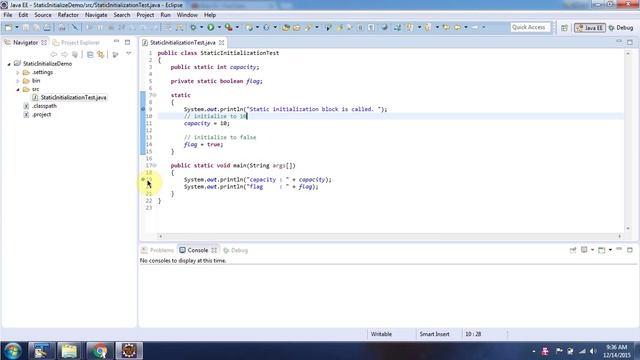
Task: Maximize the Navigator panel
Action: 127,42
